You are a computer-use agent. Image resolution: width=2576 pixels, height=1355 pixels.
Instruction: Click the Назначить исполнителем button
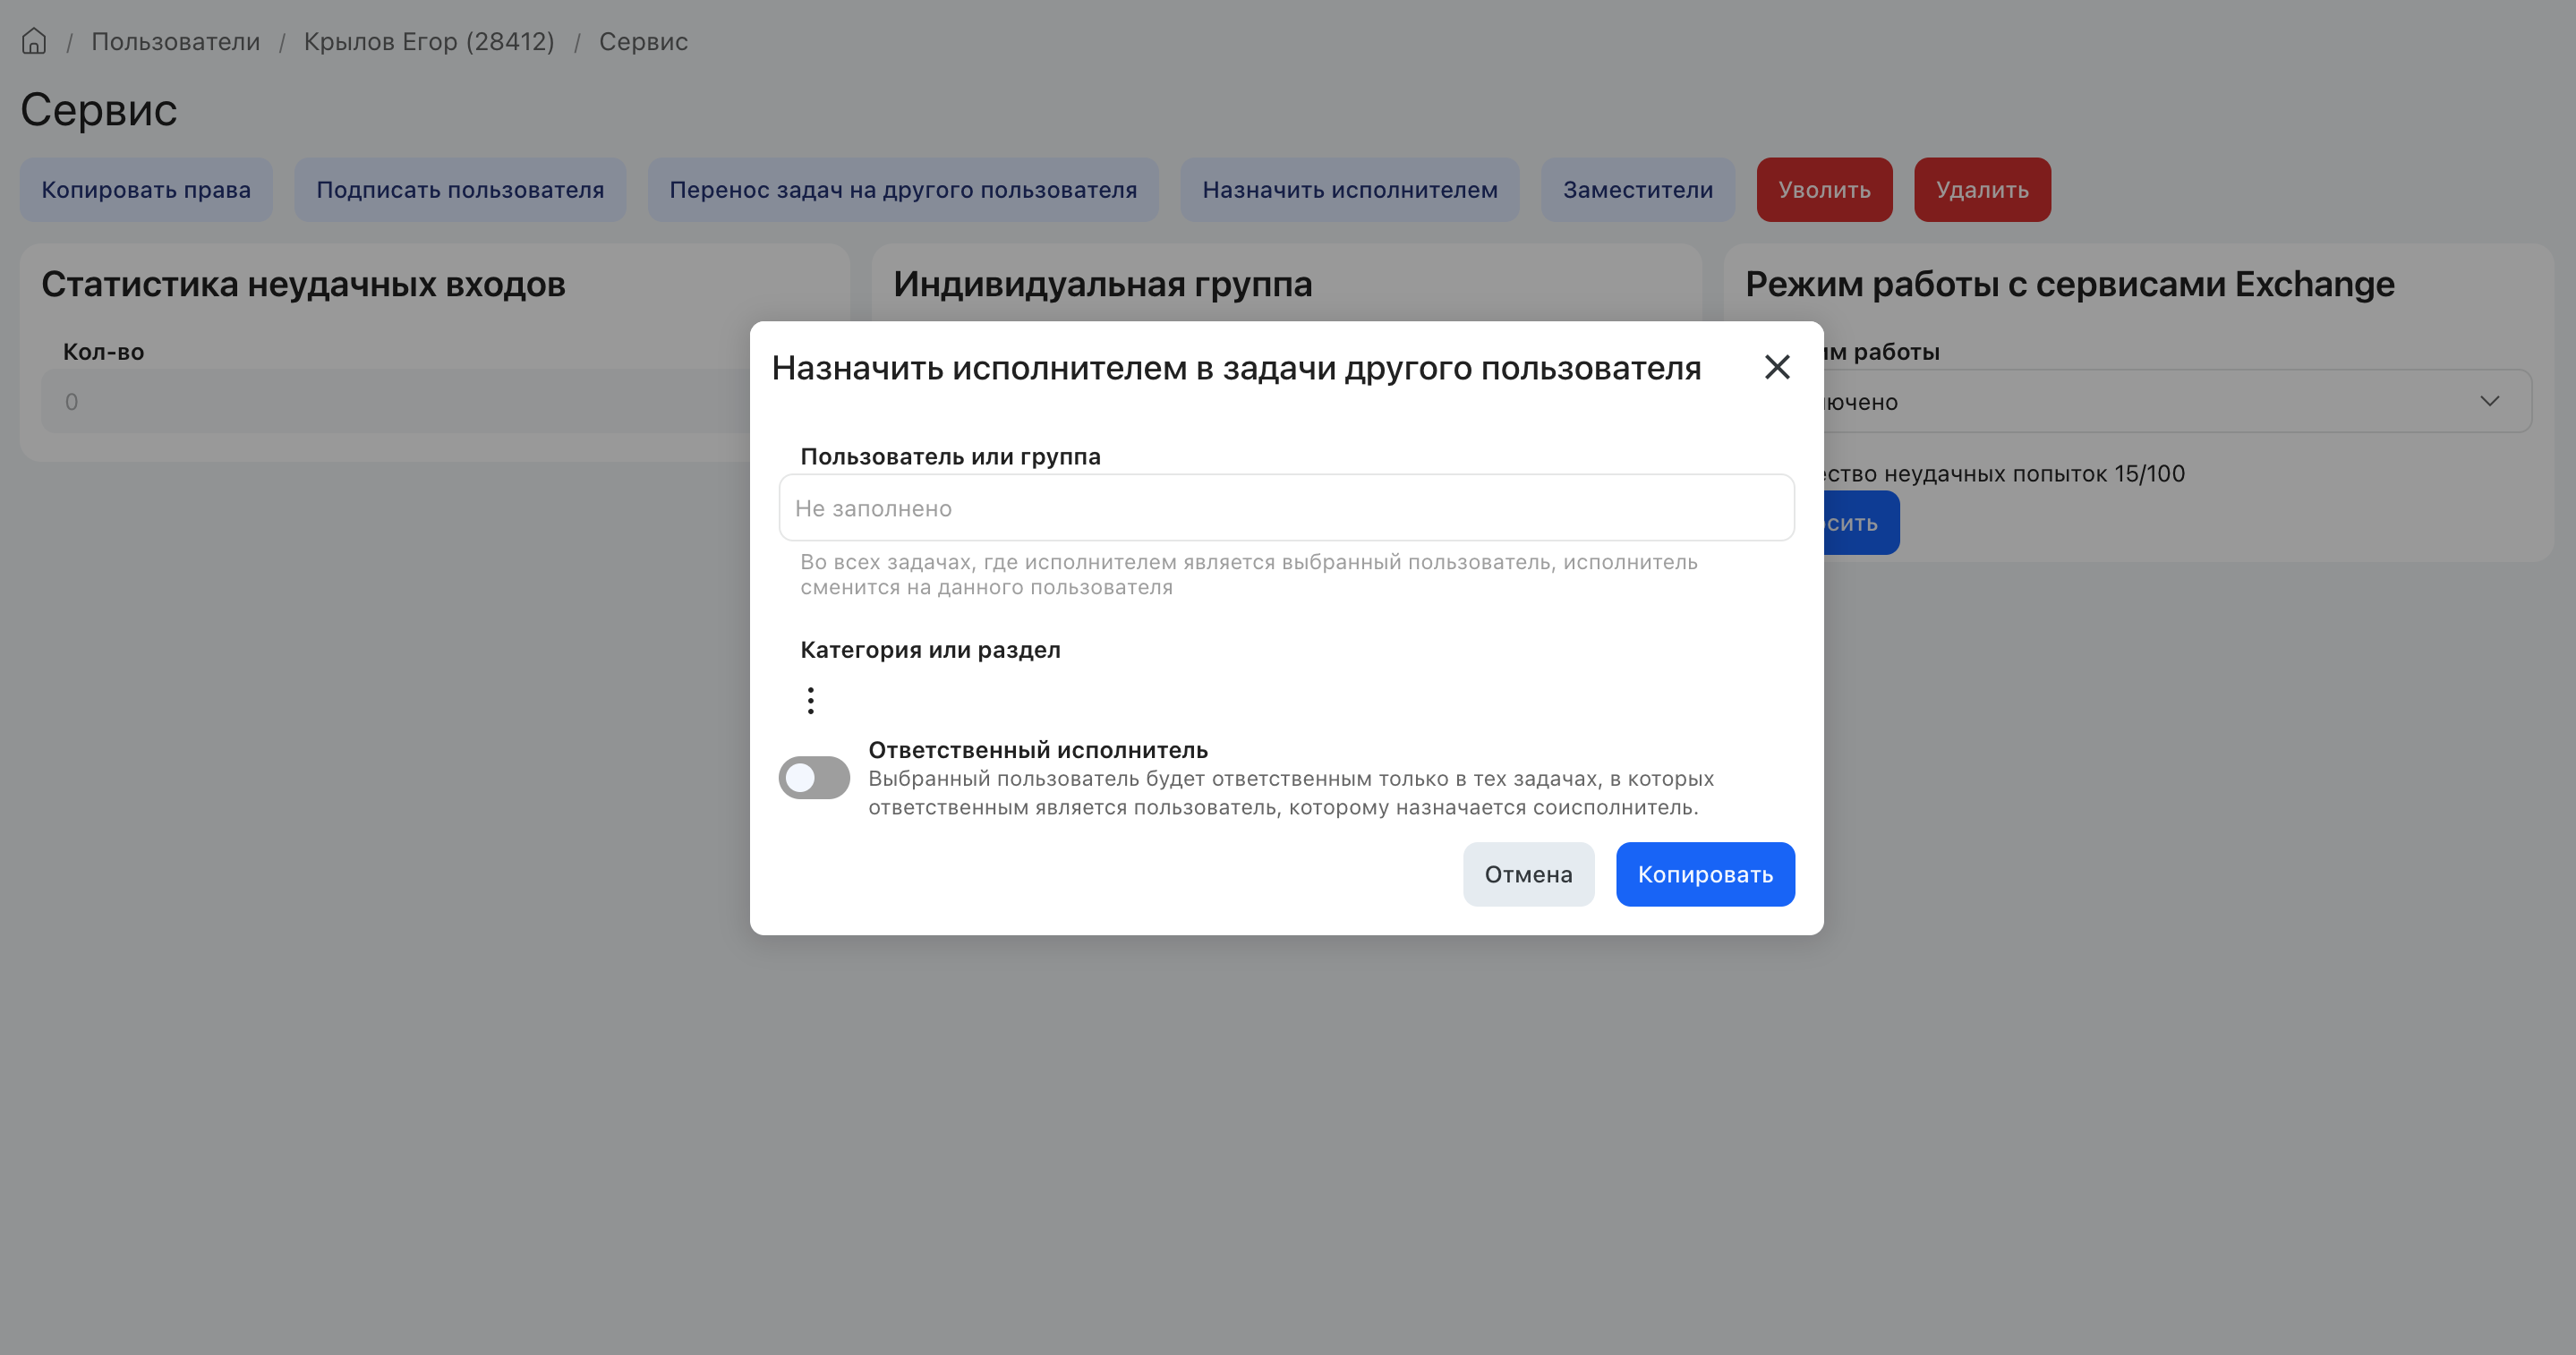[1349, 189]
